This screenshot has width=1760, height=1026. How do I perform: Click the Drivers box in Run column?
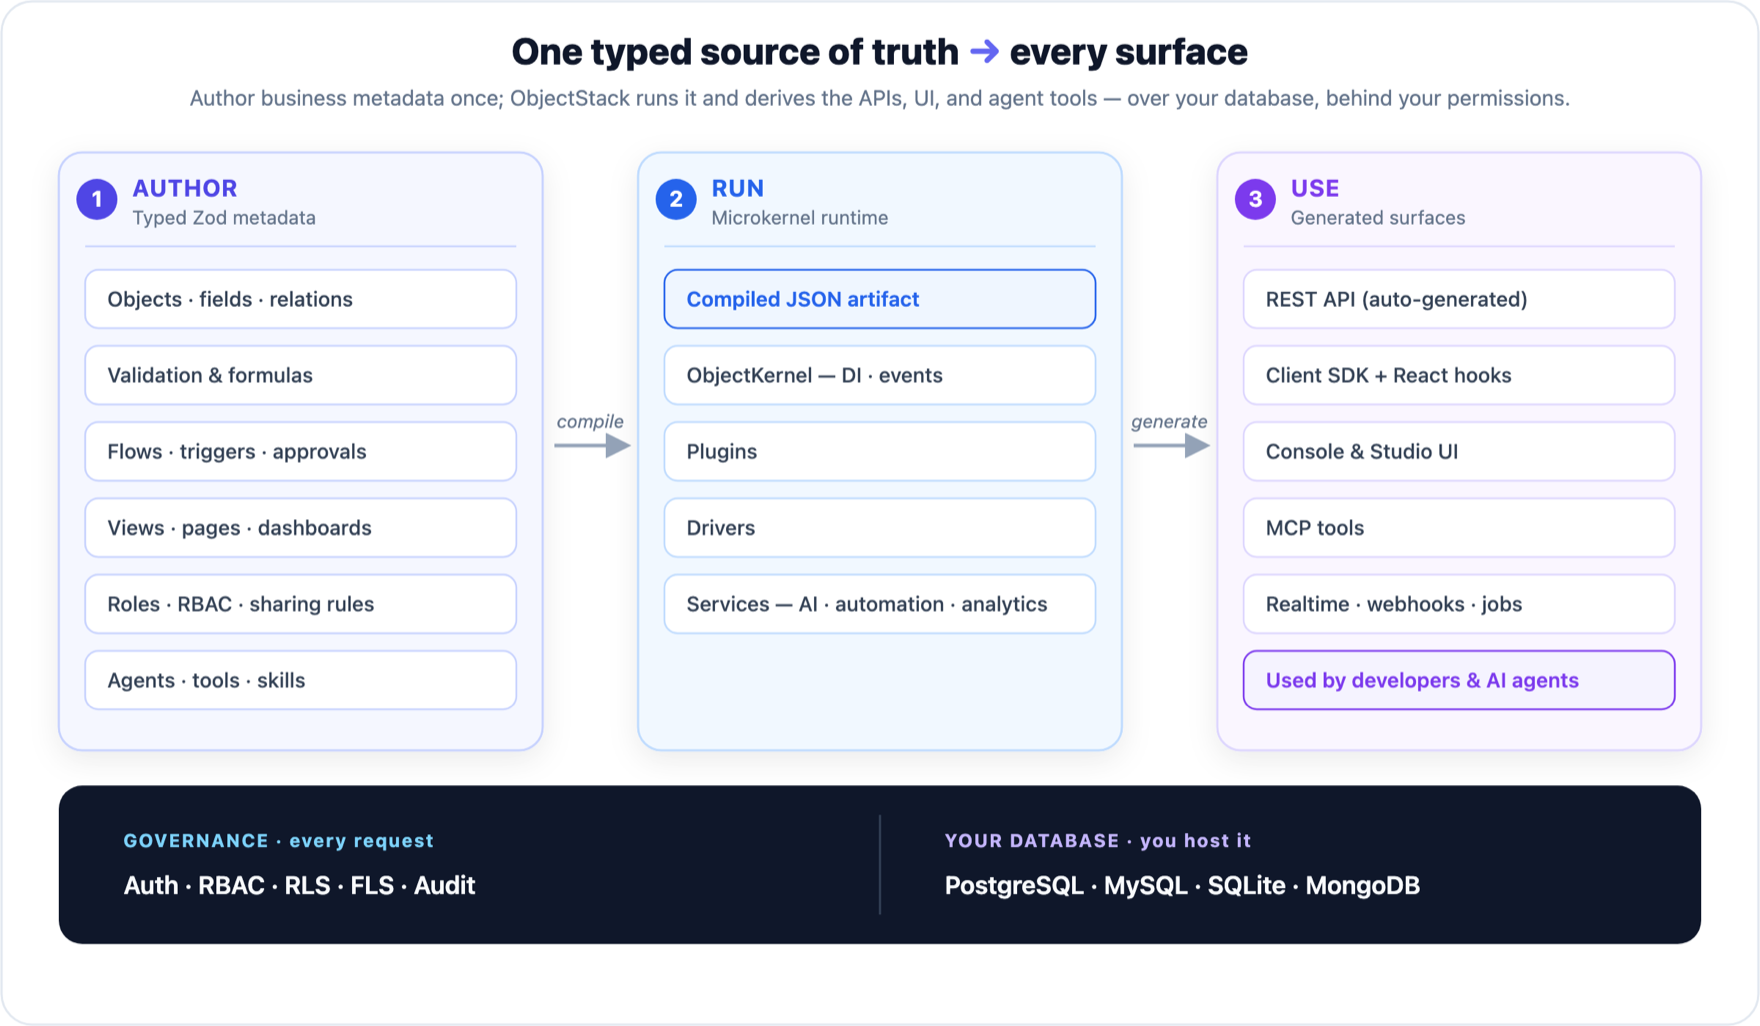click(x=880, y=528)
